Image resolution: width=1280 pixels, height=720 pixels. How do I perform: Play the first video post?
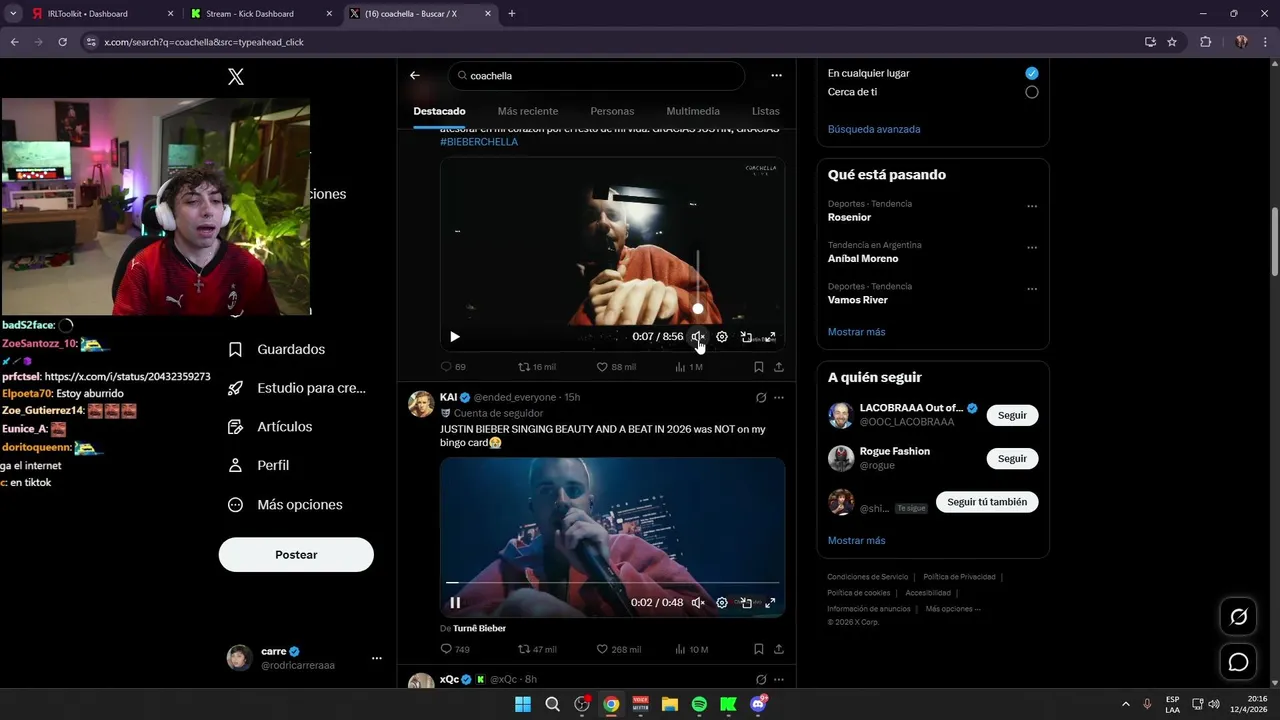455,337
